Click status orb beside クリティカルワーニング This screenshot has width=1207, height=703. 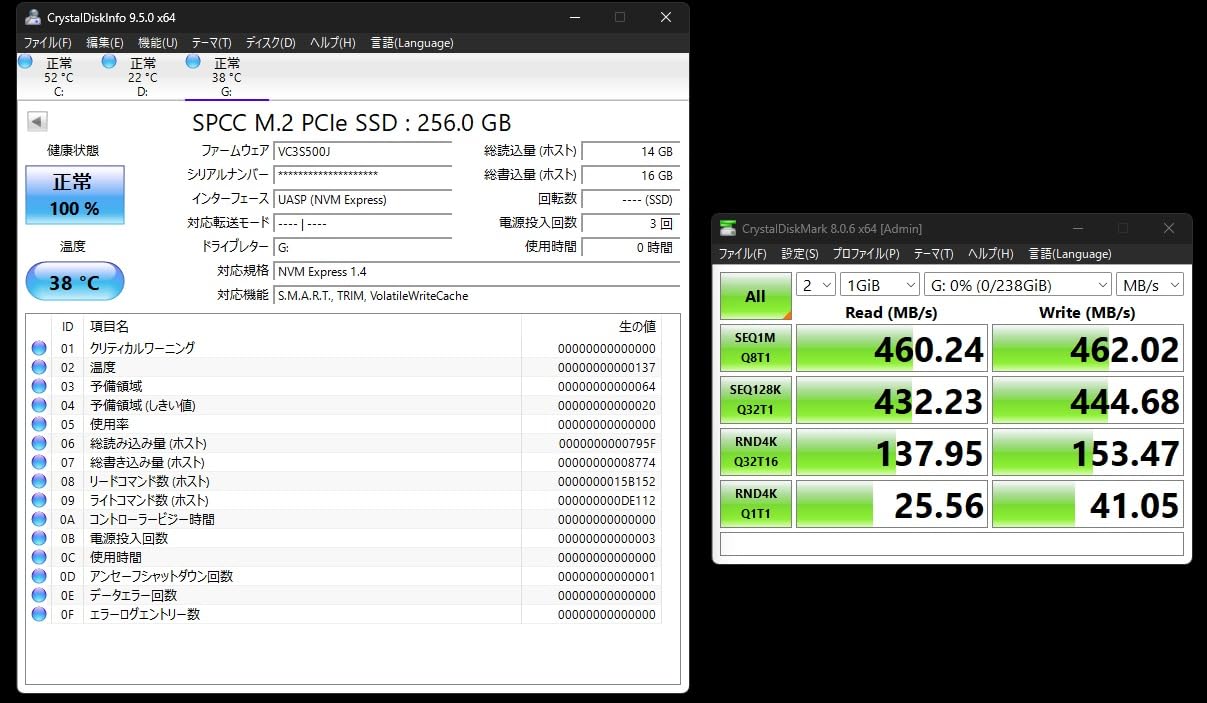[39, 348]
